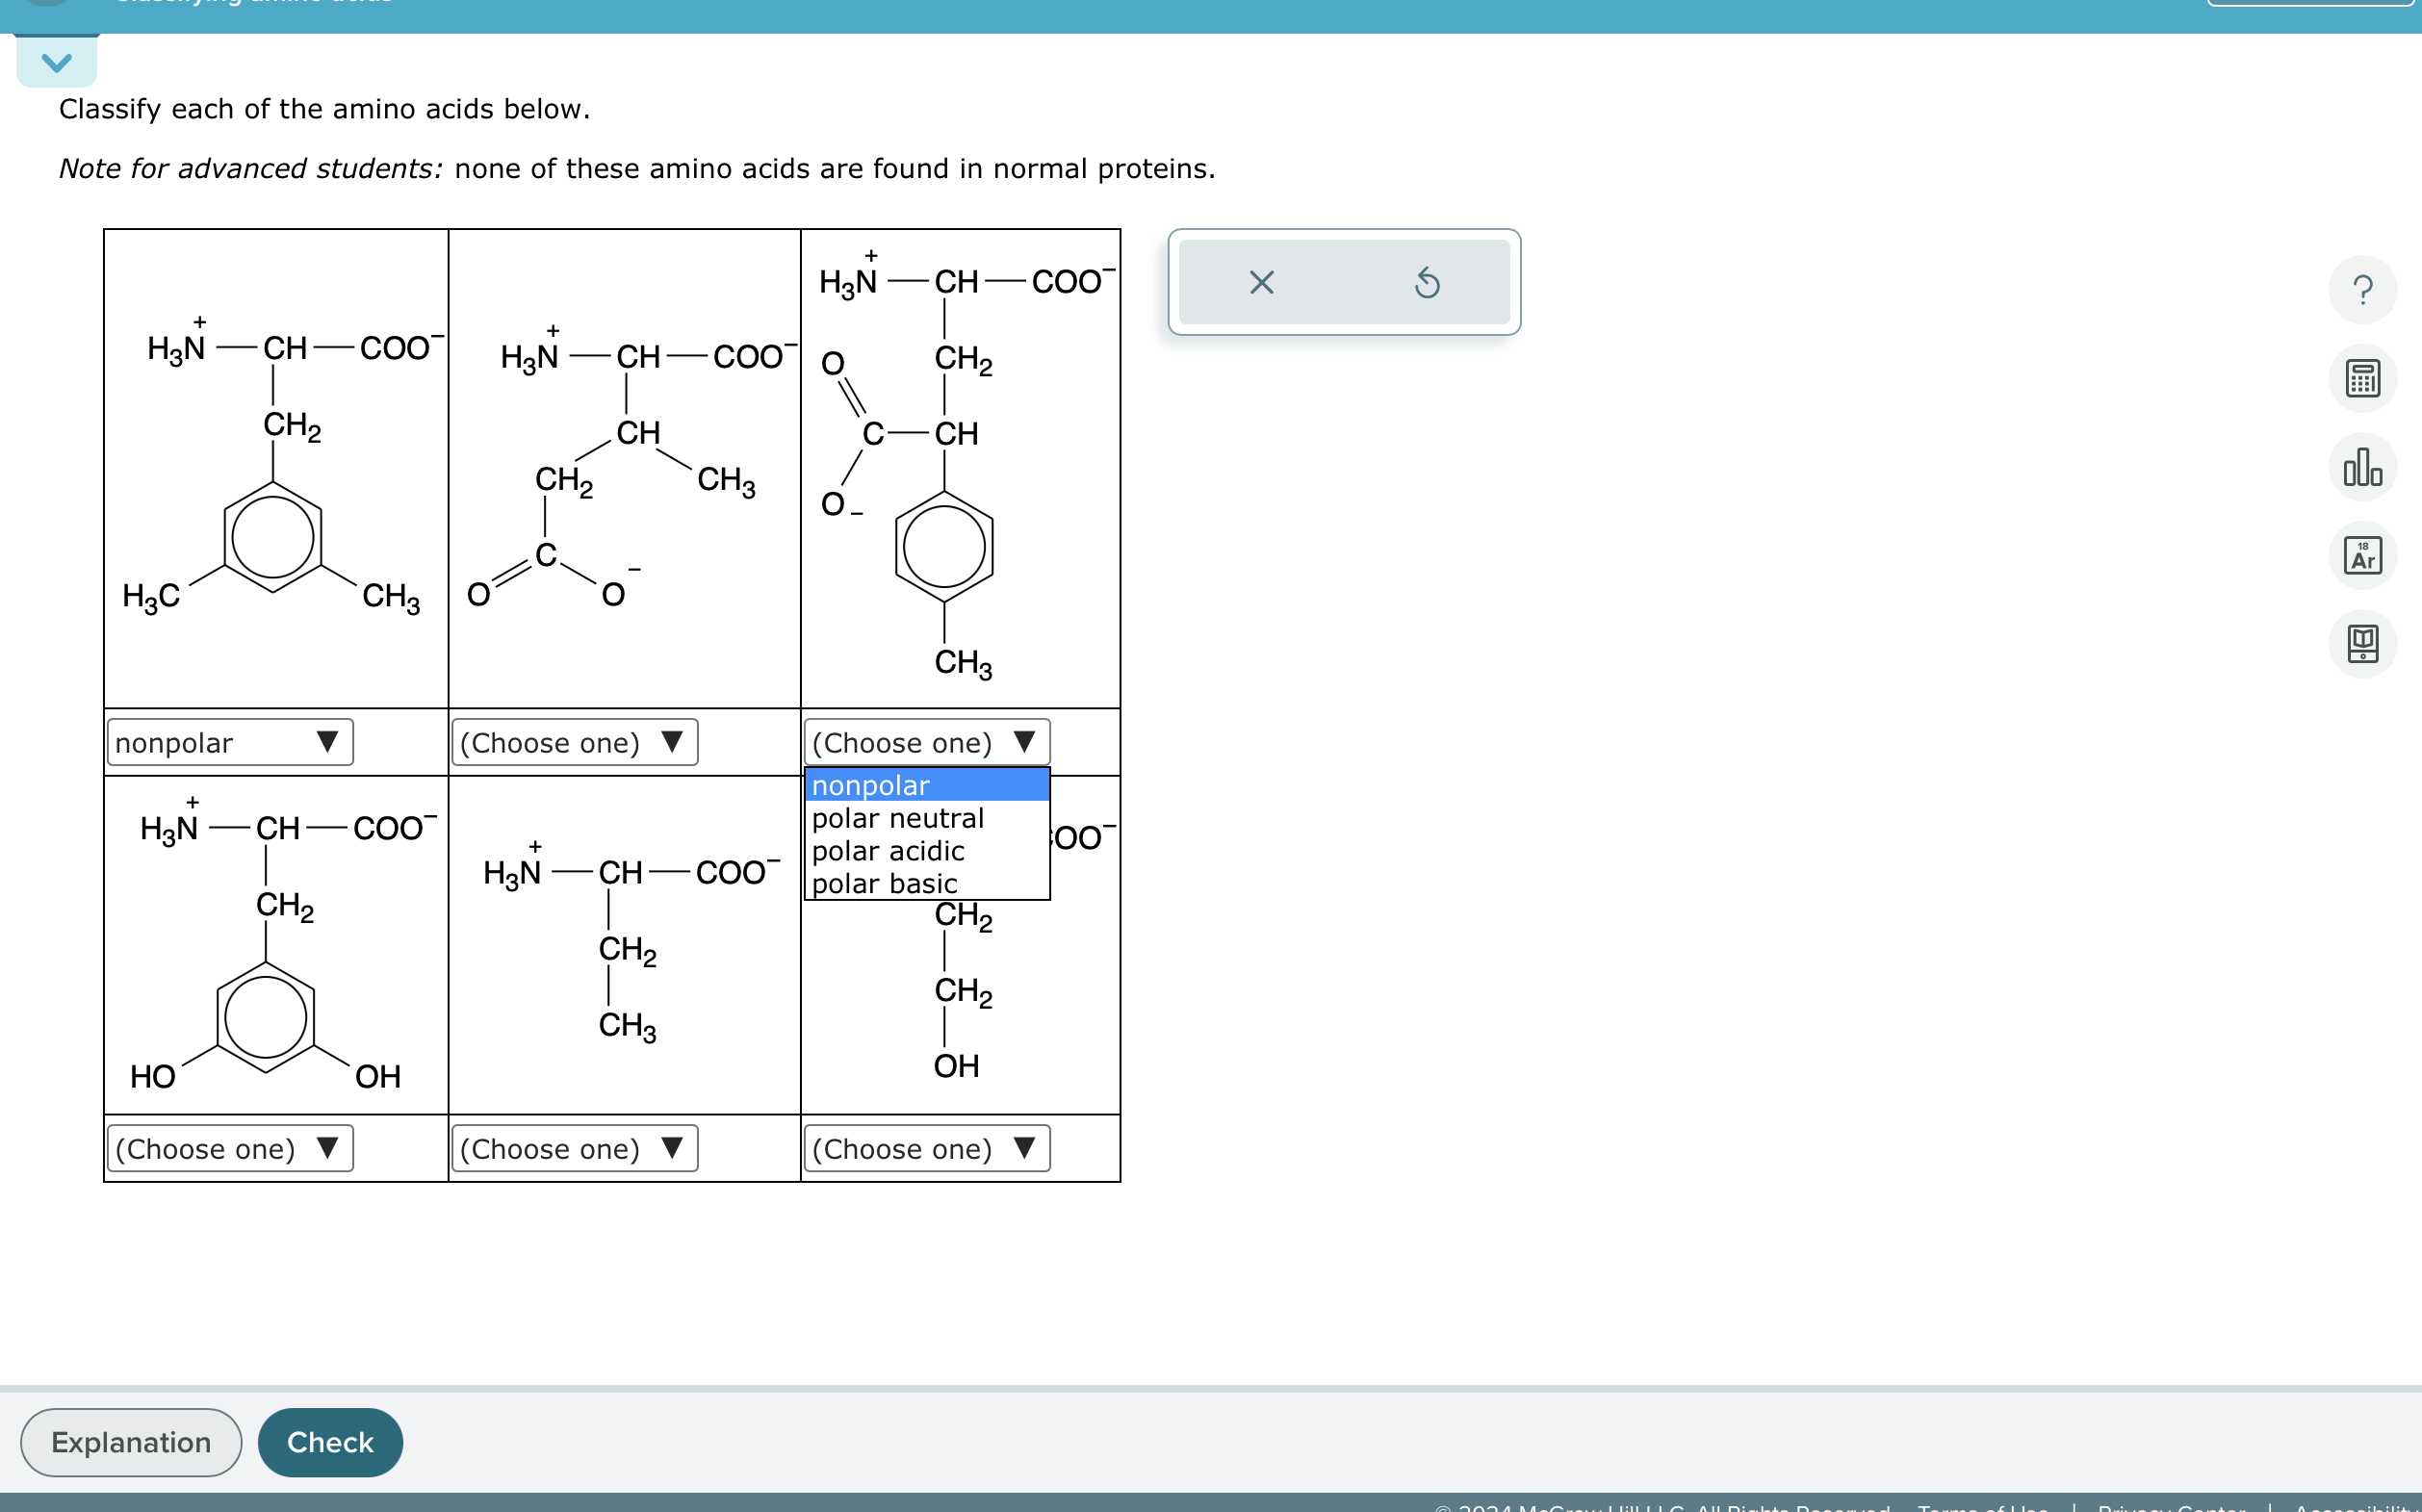Reset the problem using the undo arrow
The height and width of the screenshot is (1512, 2422).
coord(1427,282)
